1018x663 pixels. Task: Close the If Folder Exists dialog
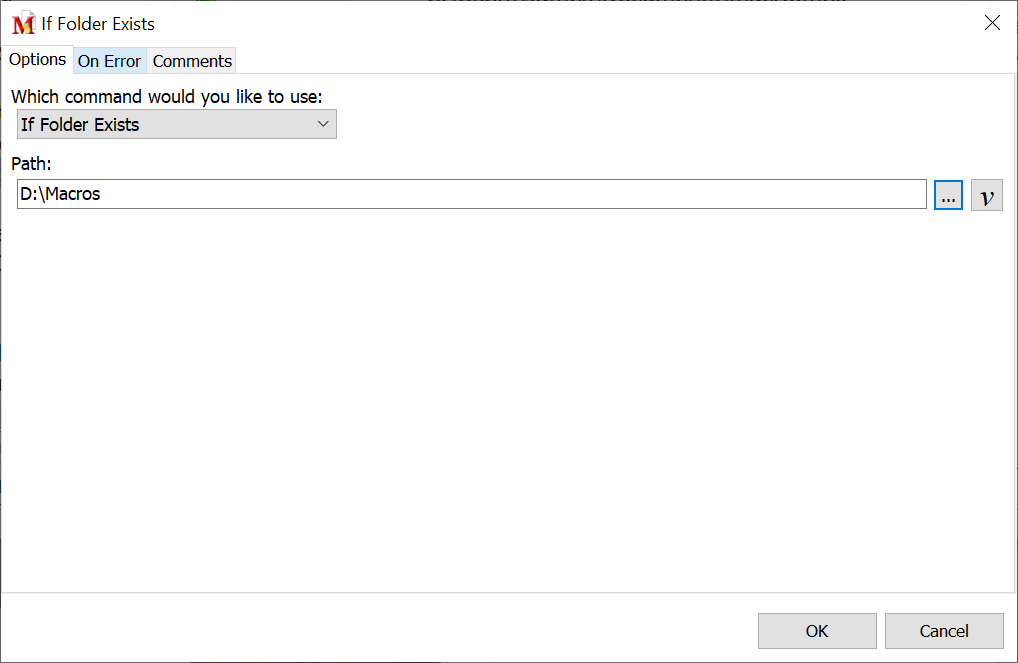point(992,23)
